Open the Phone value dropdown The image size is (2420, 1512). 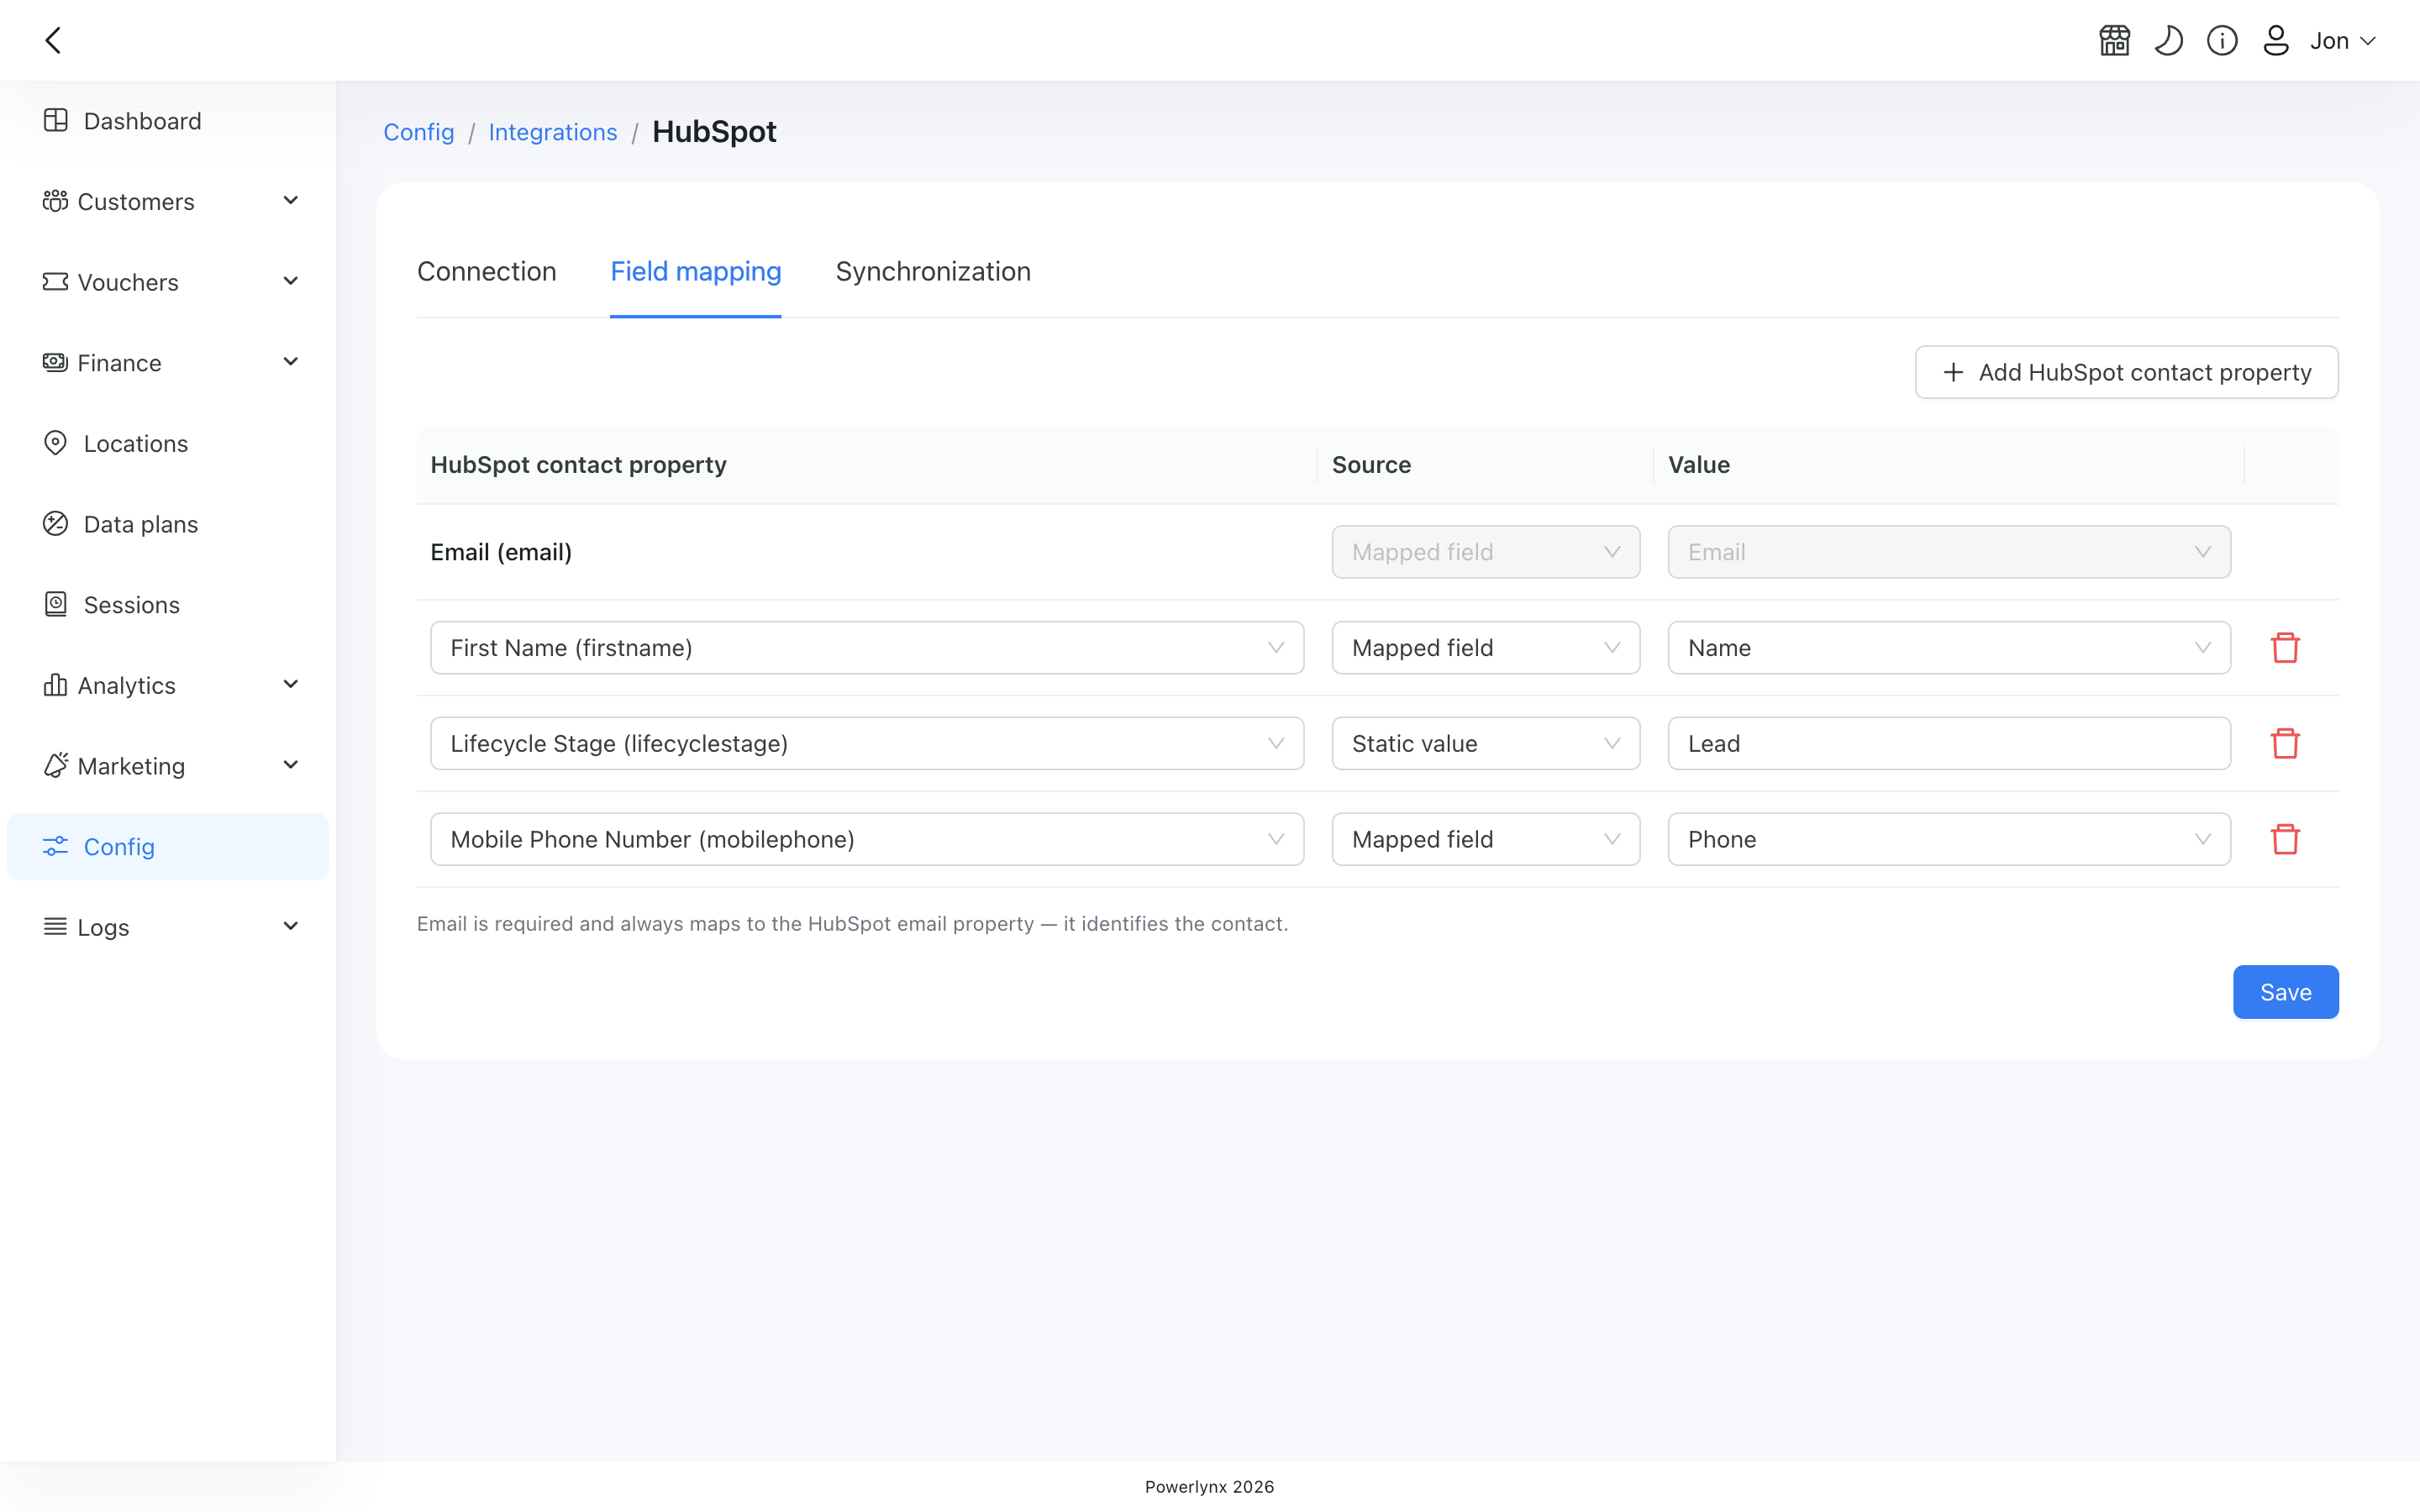tap(1949, 839)
